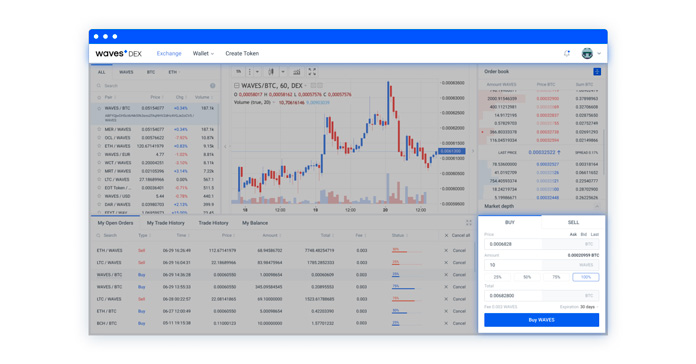Viewport: 696px width, 364px height.
Task: Click the order Price input field
Action: (542, 244)
